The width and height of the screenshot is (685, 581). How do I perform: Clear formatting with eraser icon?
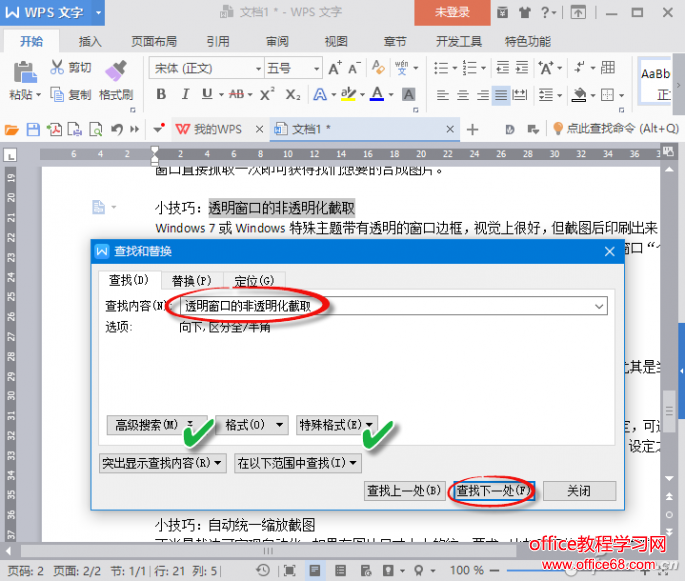coord(378,68)
